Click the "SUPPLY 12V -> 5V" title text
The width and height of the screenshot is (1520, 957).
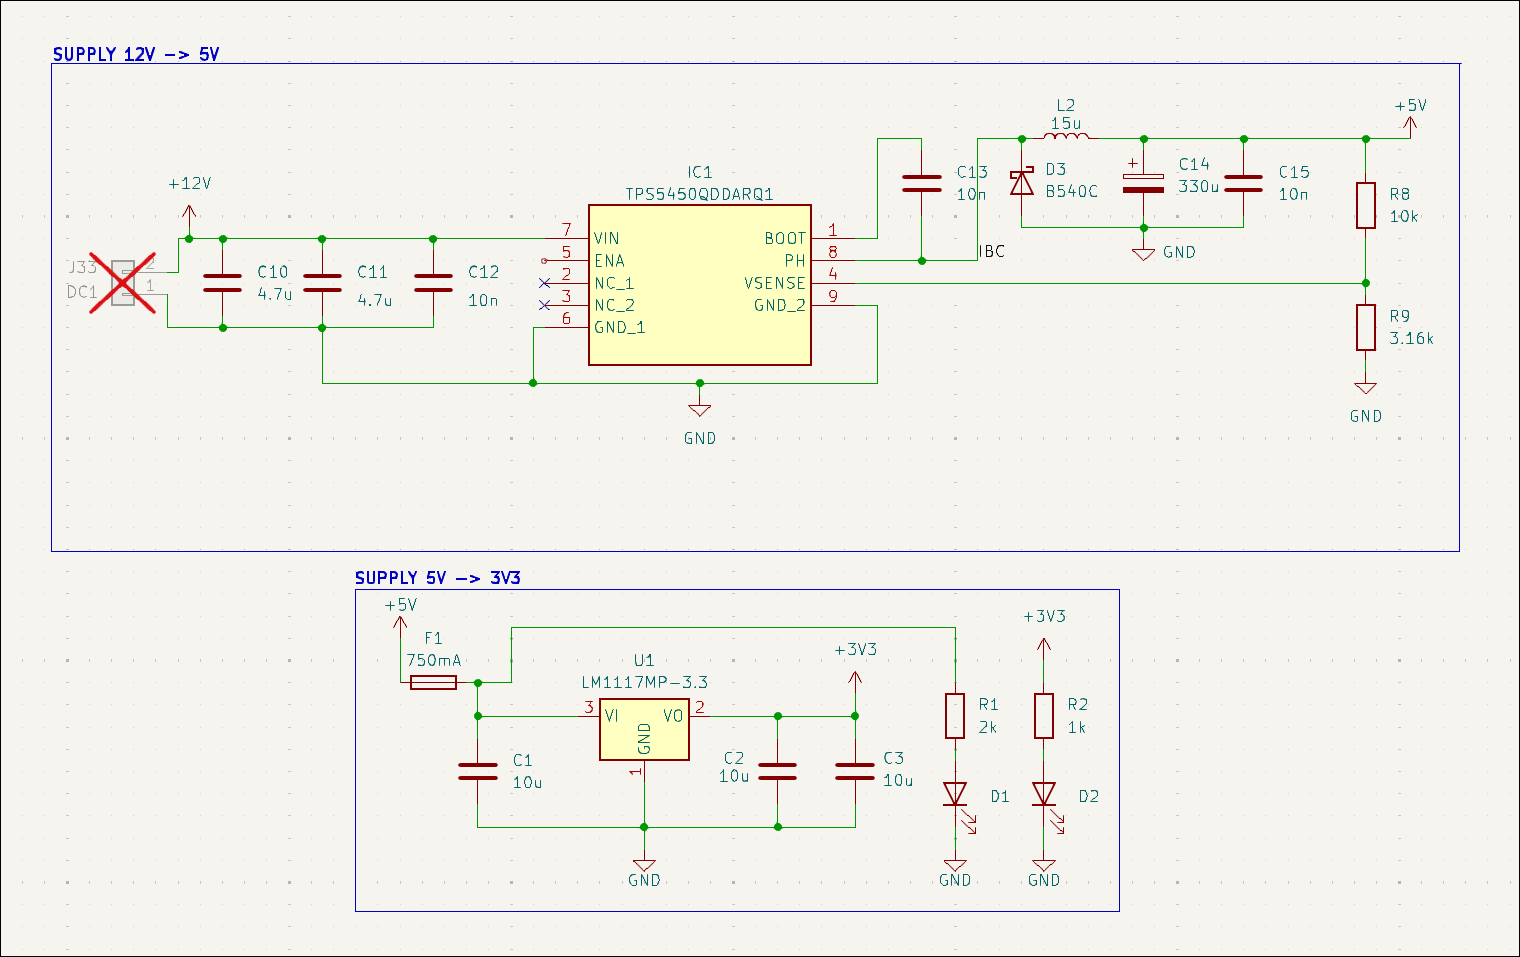tap(136, 54)
